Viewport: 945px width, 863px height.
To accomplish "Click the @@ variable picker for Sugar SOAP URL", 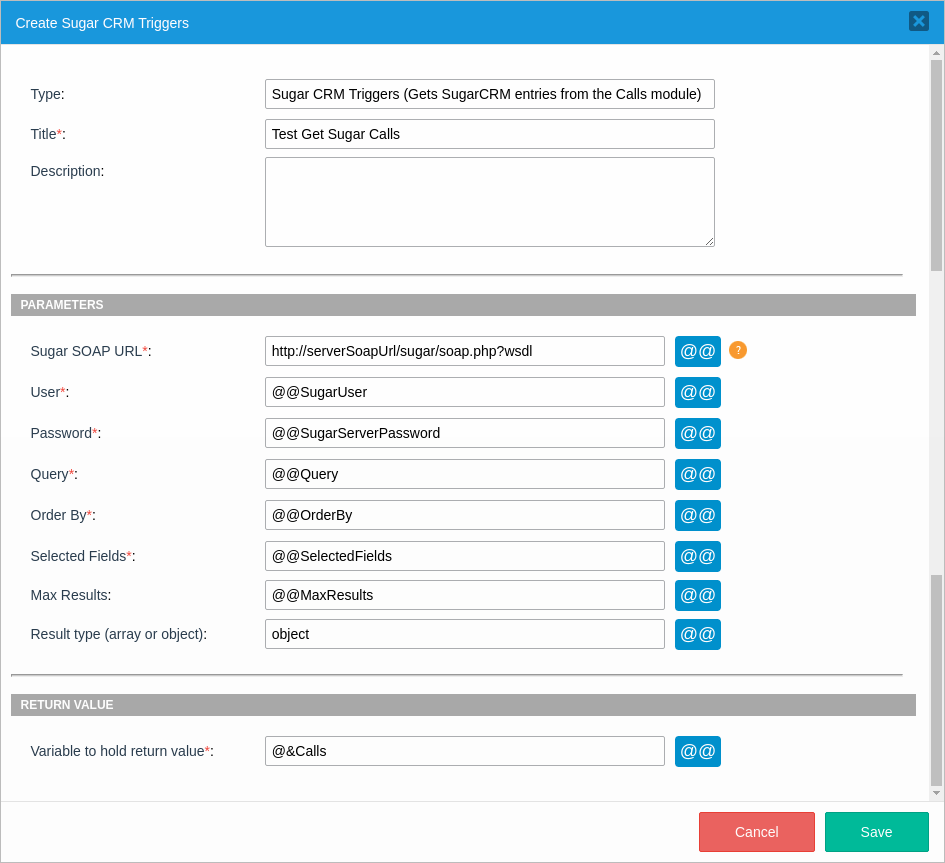I will click(x=697, y=351).
